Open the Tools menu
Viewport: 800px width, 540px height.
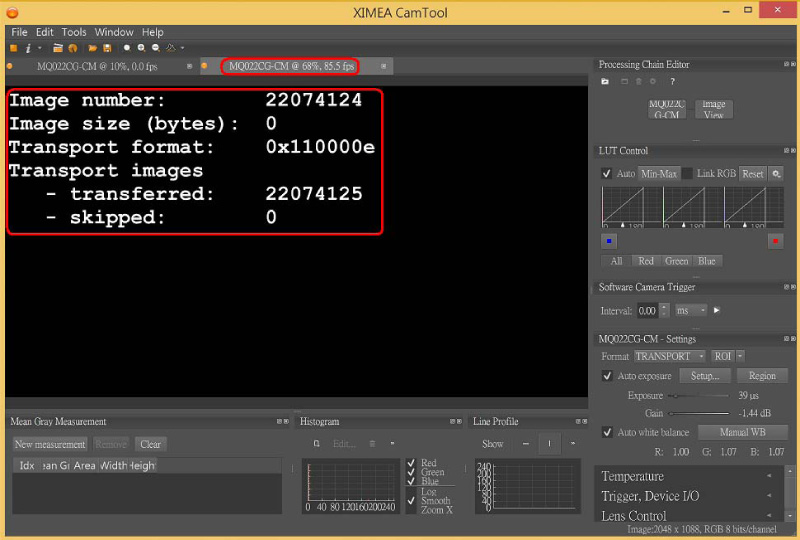click(74, 32)
